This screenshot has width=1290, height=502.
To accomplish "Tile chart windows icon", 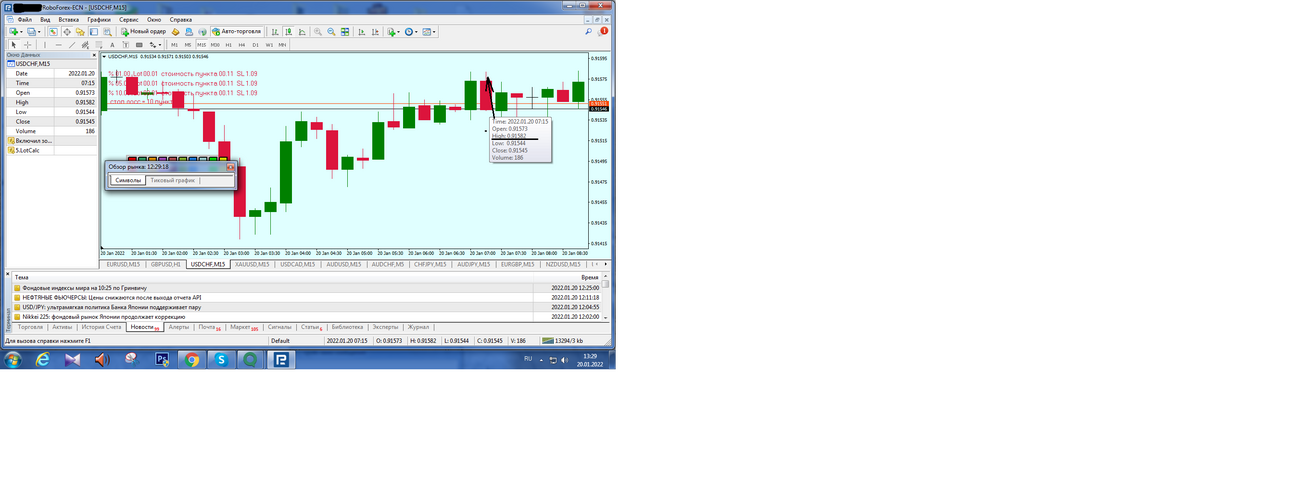I will click(x=345, y=31).
